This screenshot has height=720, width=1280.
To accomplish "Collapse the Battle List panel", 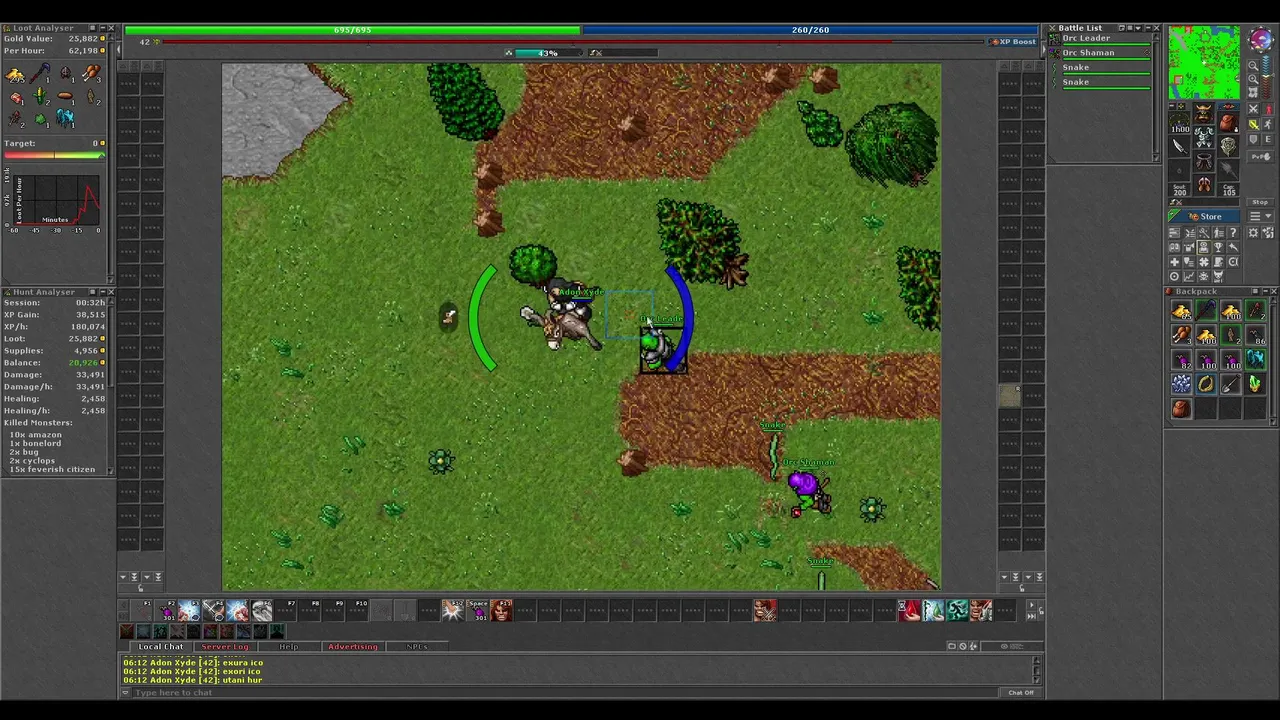I will [1148, 28].
